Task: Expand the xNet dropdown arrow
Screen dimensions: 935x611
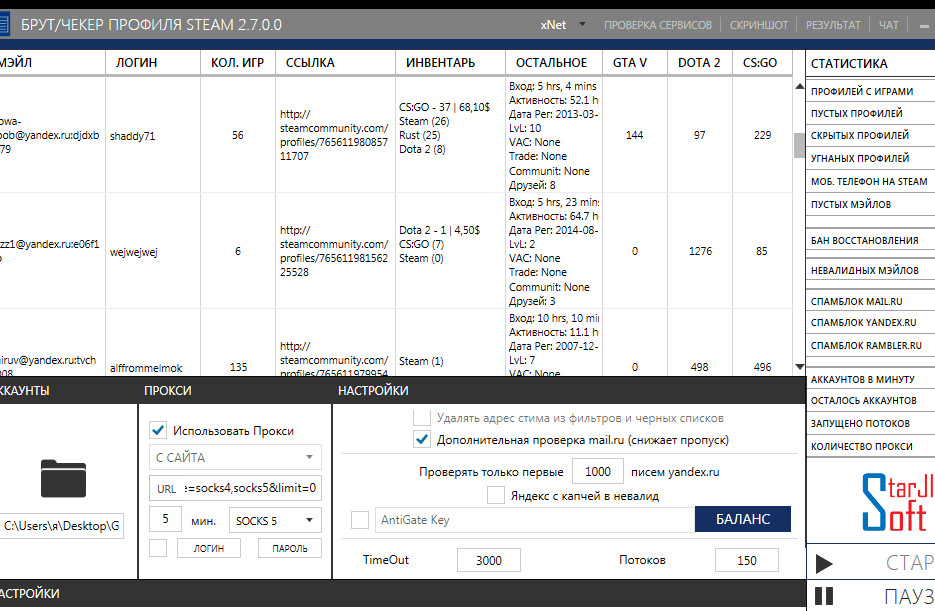Action: tap(583, 24)
